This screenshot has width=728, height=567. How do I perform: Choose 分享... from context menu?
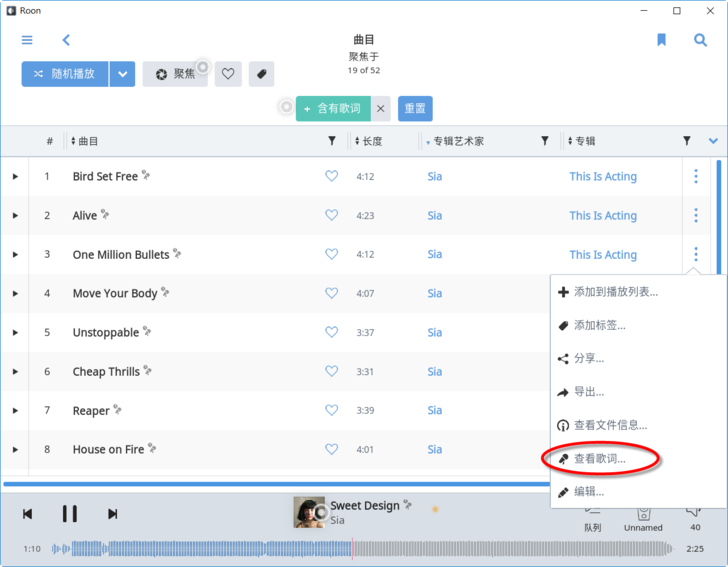tap(638, 358)
